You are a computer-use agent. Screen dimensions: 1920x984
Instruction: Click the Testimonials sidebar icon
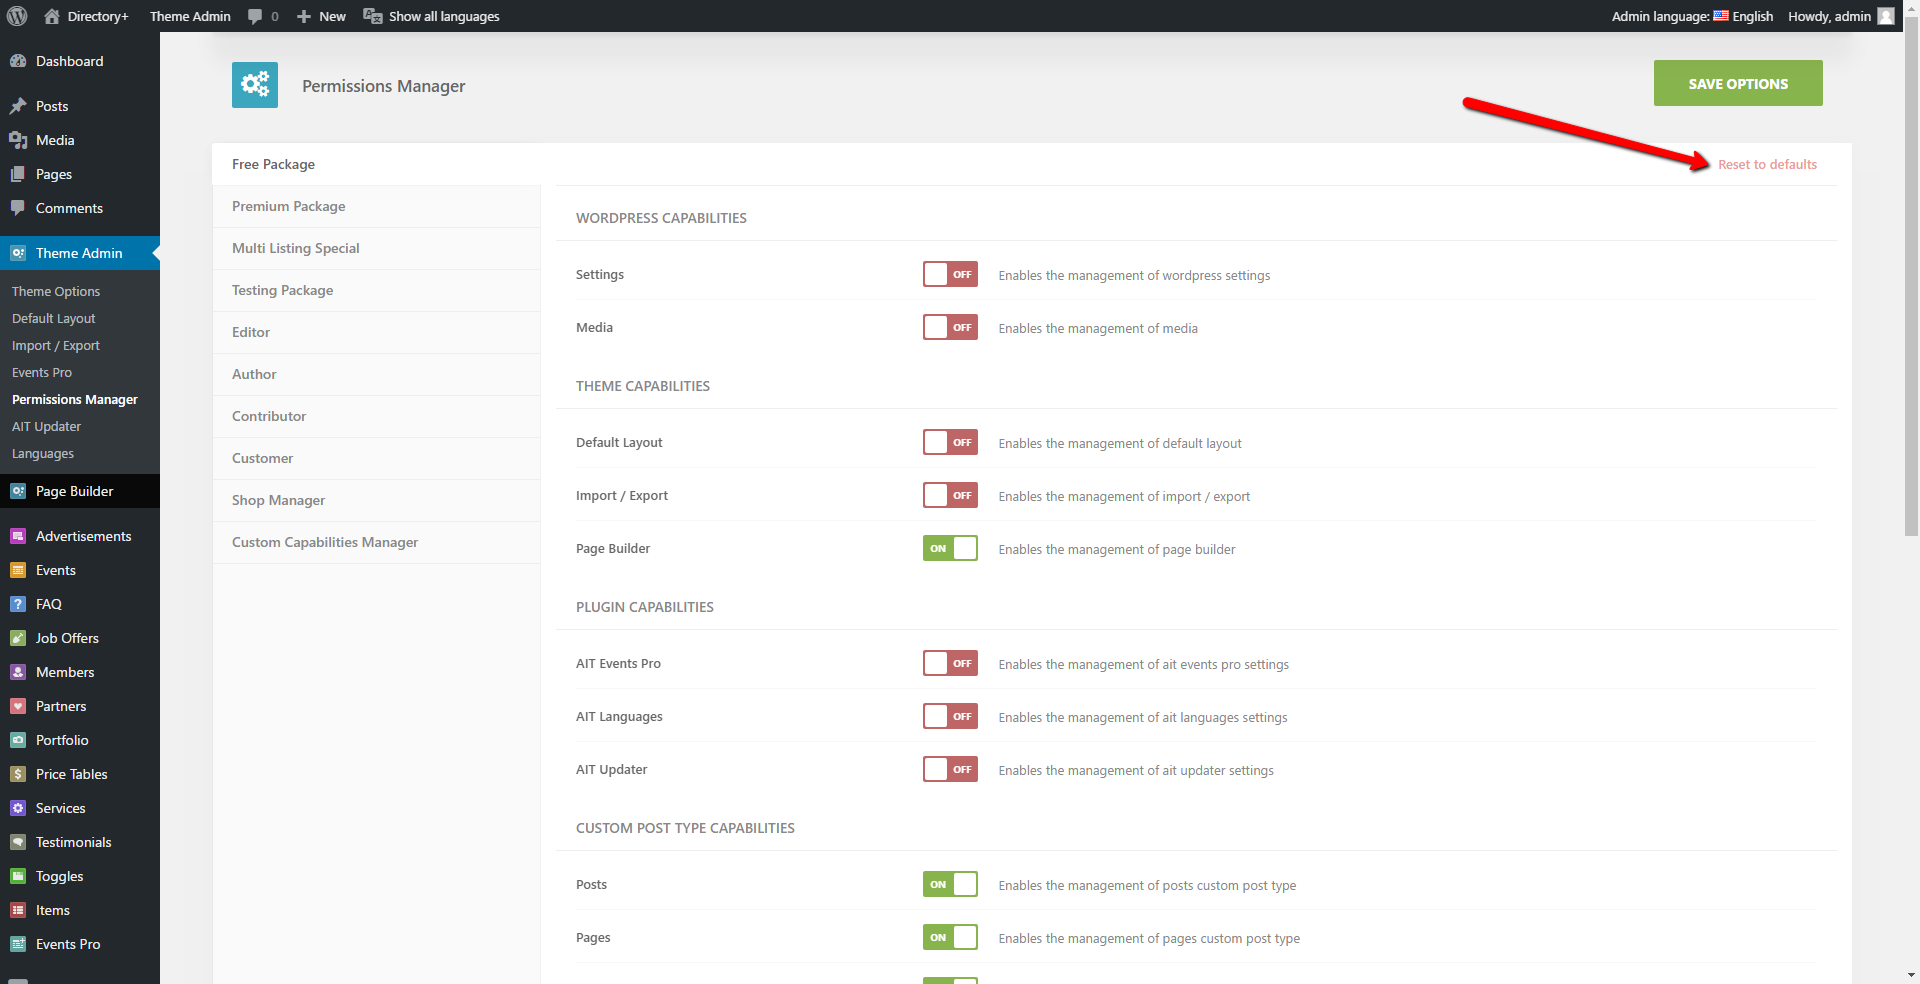click(x=18, y=842)
